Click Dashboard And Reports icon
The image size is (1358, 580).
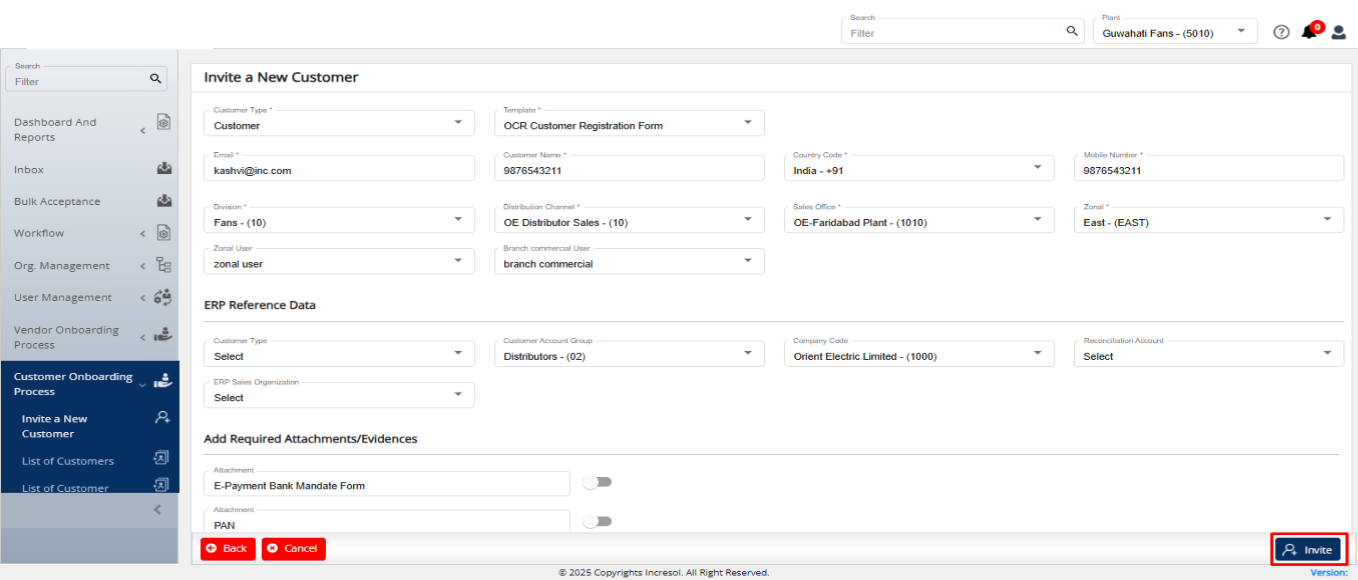coord(164,122)
